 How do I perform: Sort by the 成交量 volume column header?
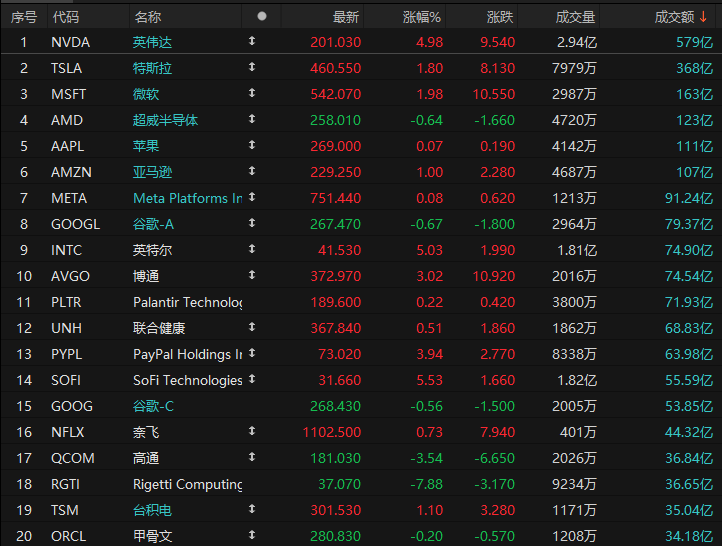[x=575, y=17]
